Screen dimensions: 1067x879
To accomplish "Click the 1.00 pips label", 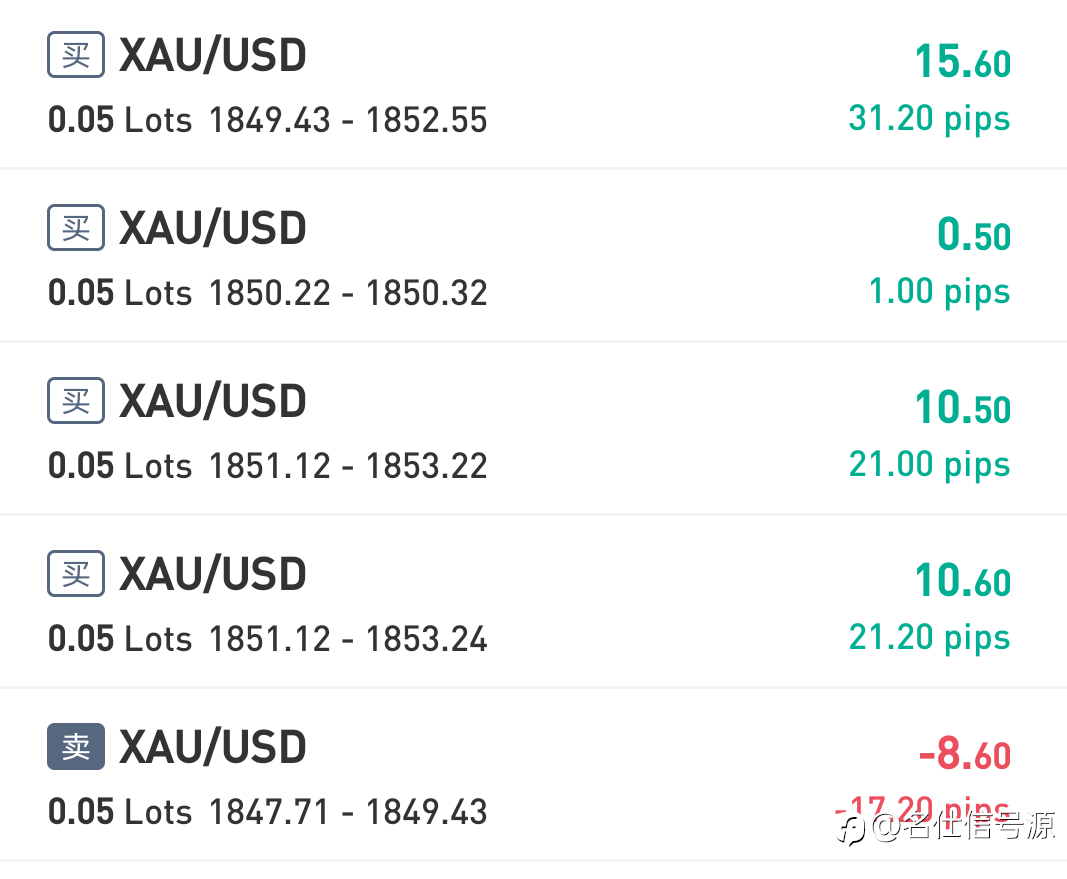I will pyautogui.click(x=940, y=293).
